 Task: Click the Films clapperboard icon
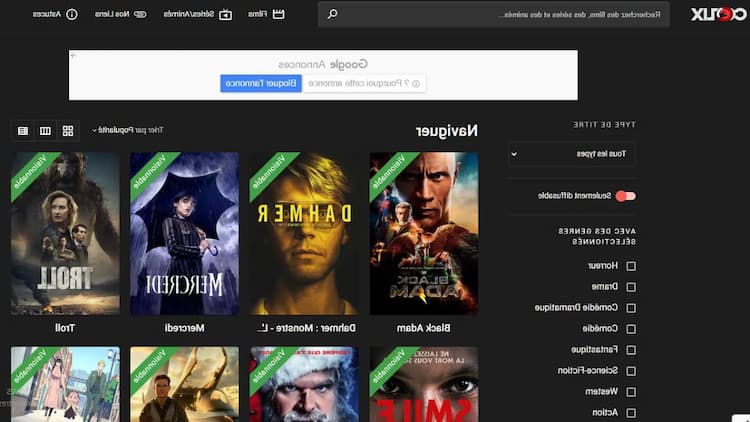[x=278, y=14]
